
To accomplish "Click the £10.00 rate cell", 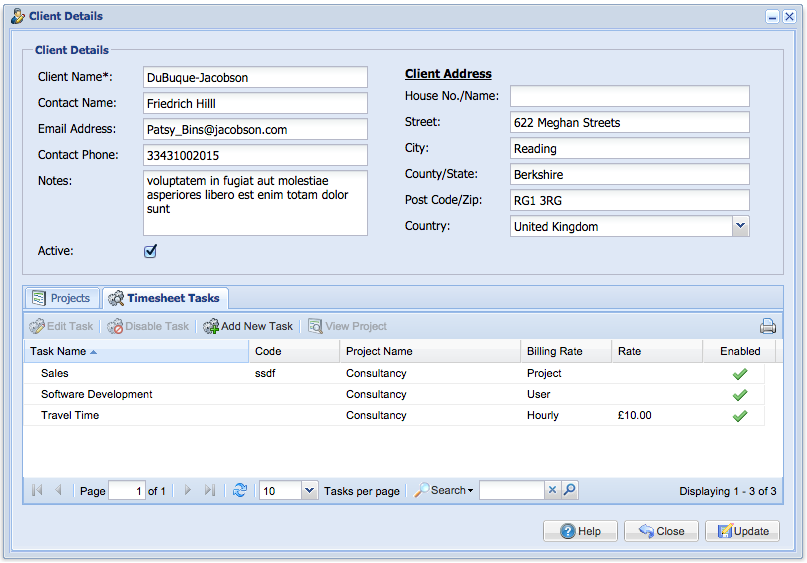I will 635,415.
